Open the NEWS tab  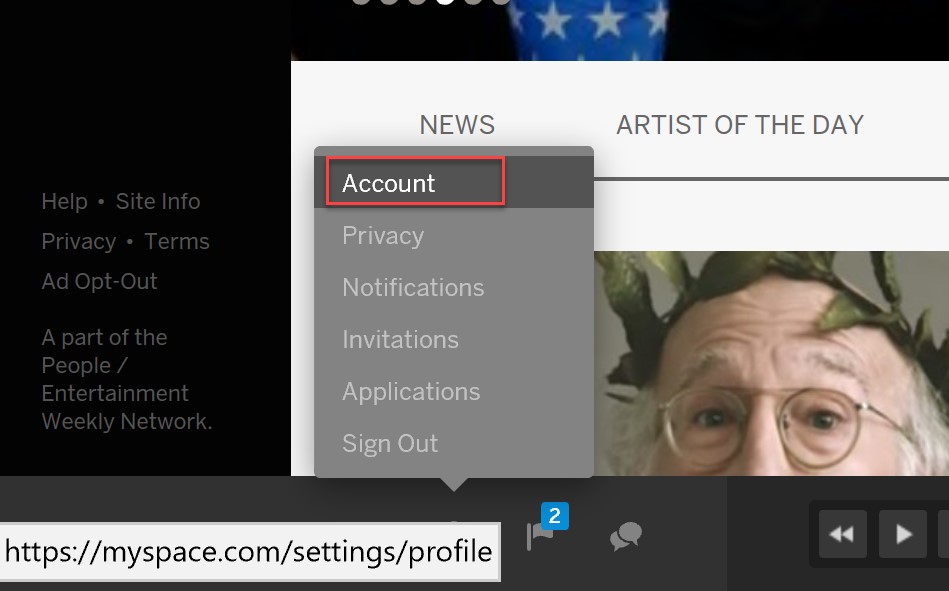click(457, 125)
